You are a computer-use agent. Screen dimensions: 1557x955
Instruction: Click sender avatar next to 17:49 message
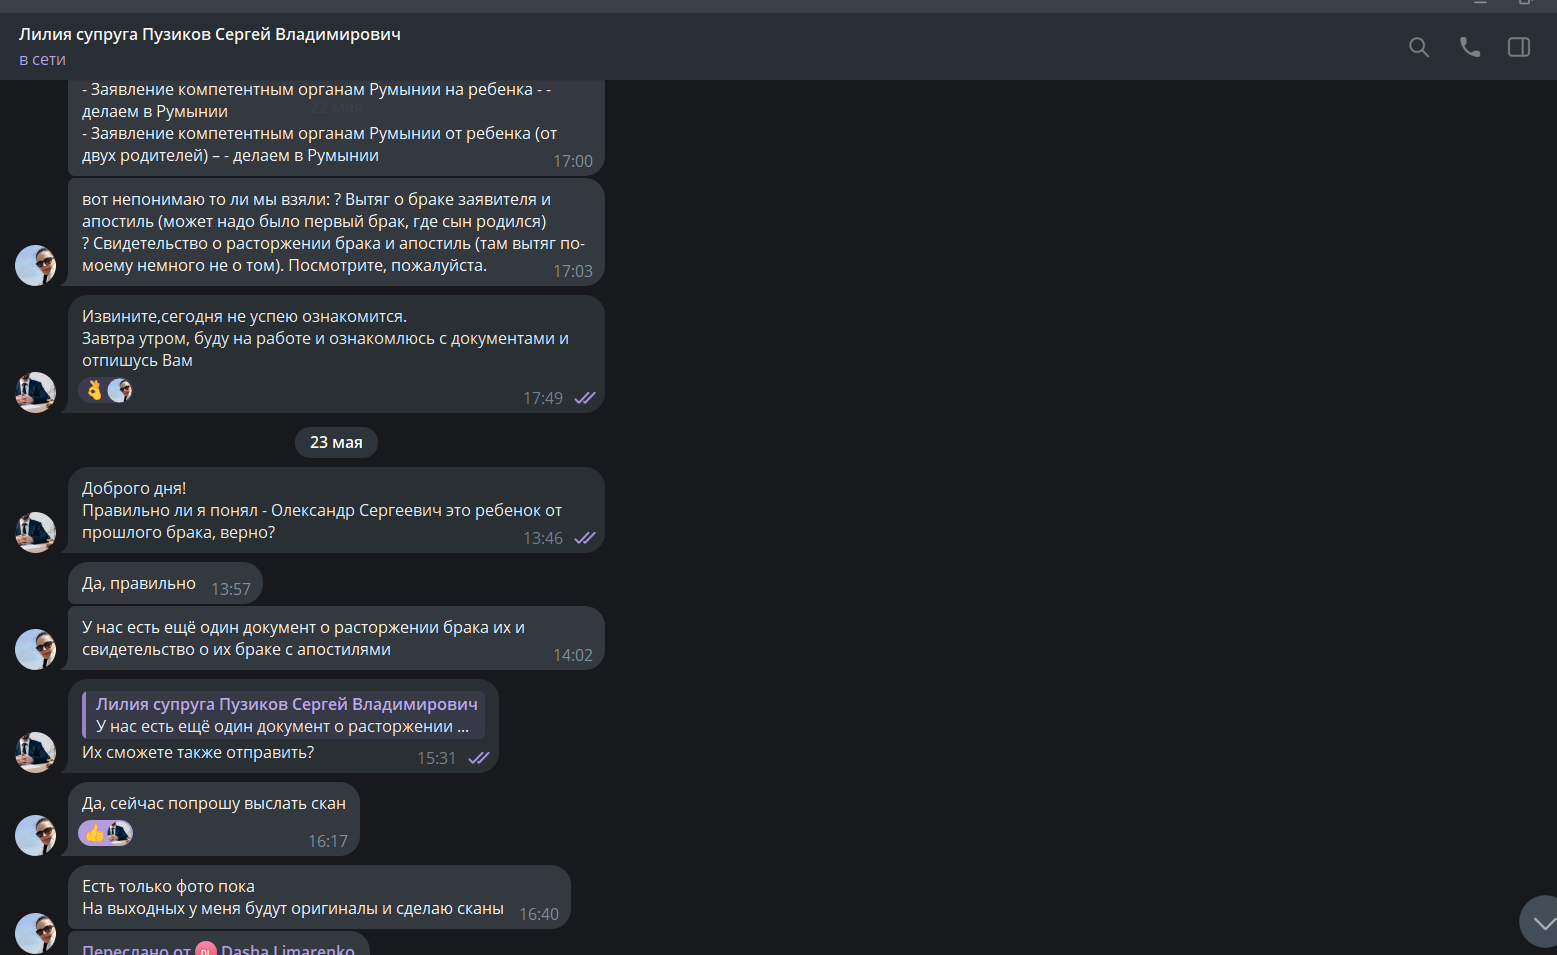click(35, 392)
